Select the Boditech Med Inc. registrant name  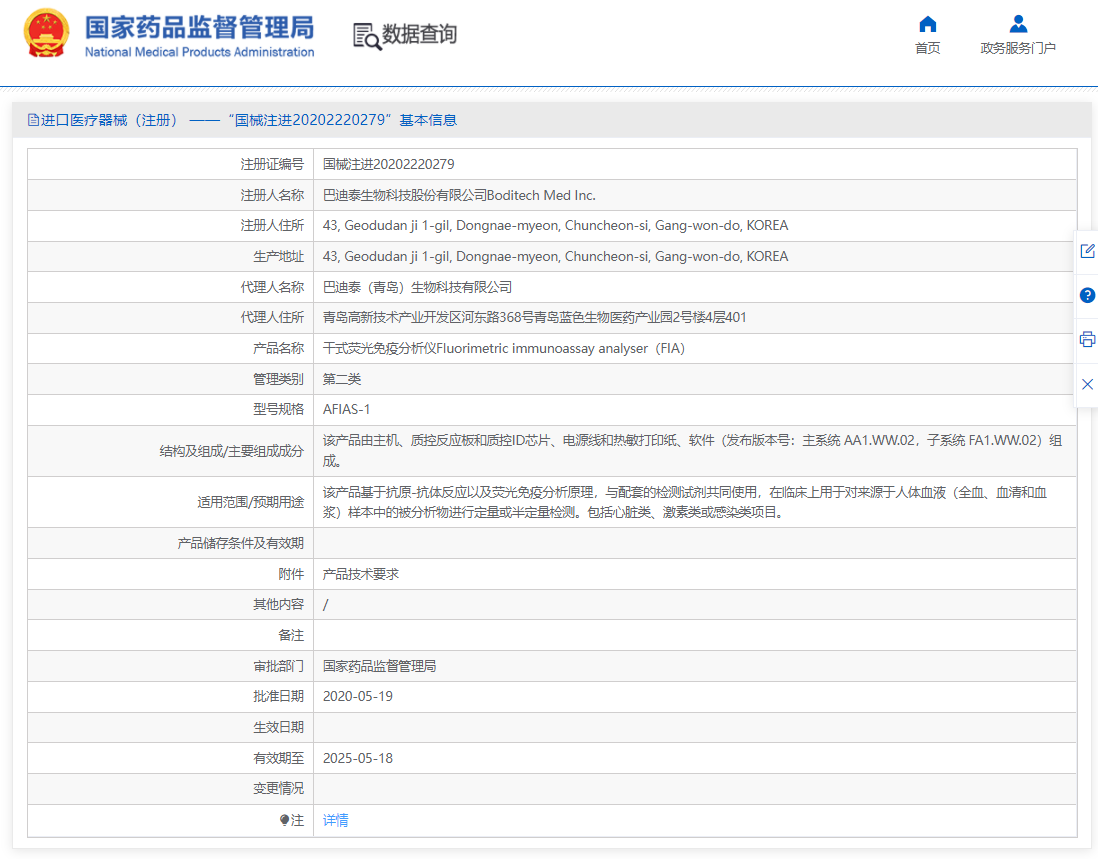[x=459, y=195]
